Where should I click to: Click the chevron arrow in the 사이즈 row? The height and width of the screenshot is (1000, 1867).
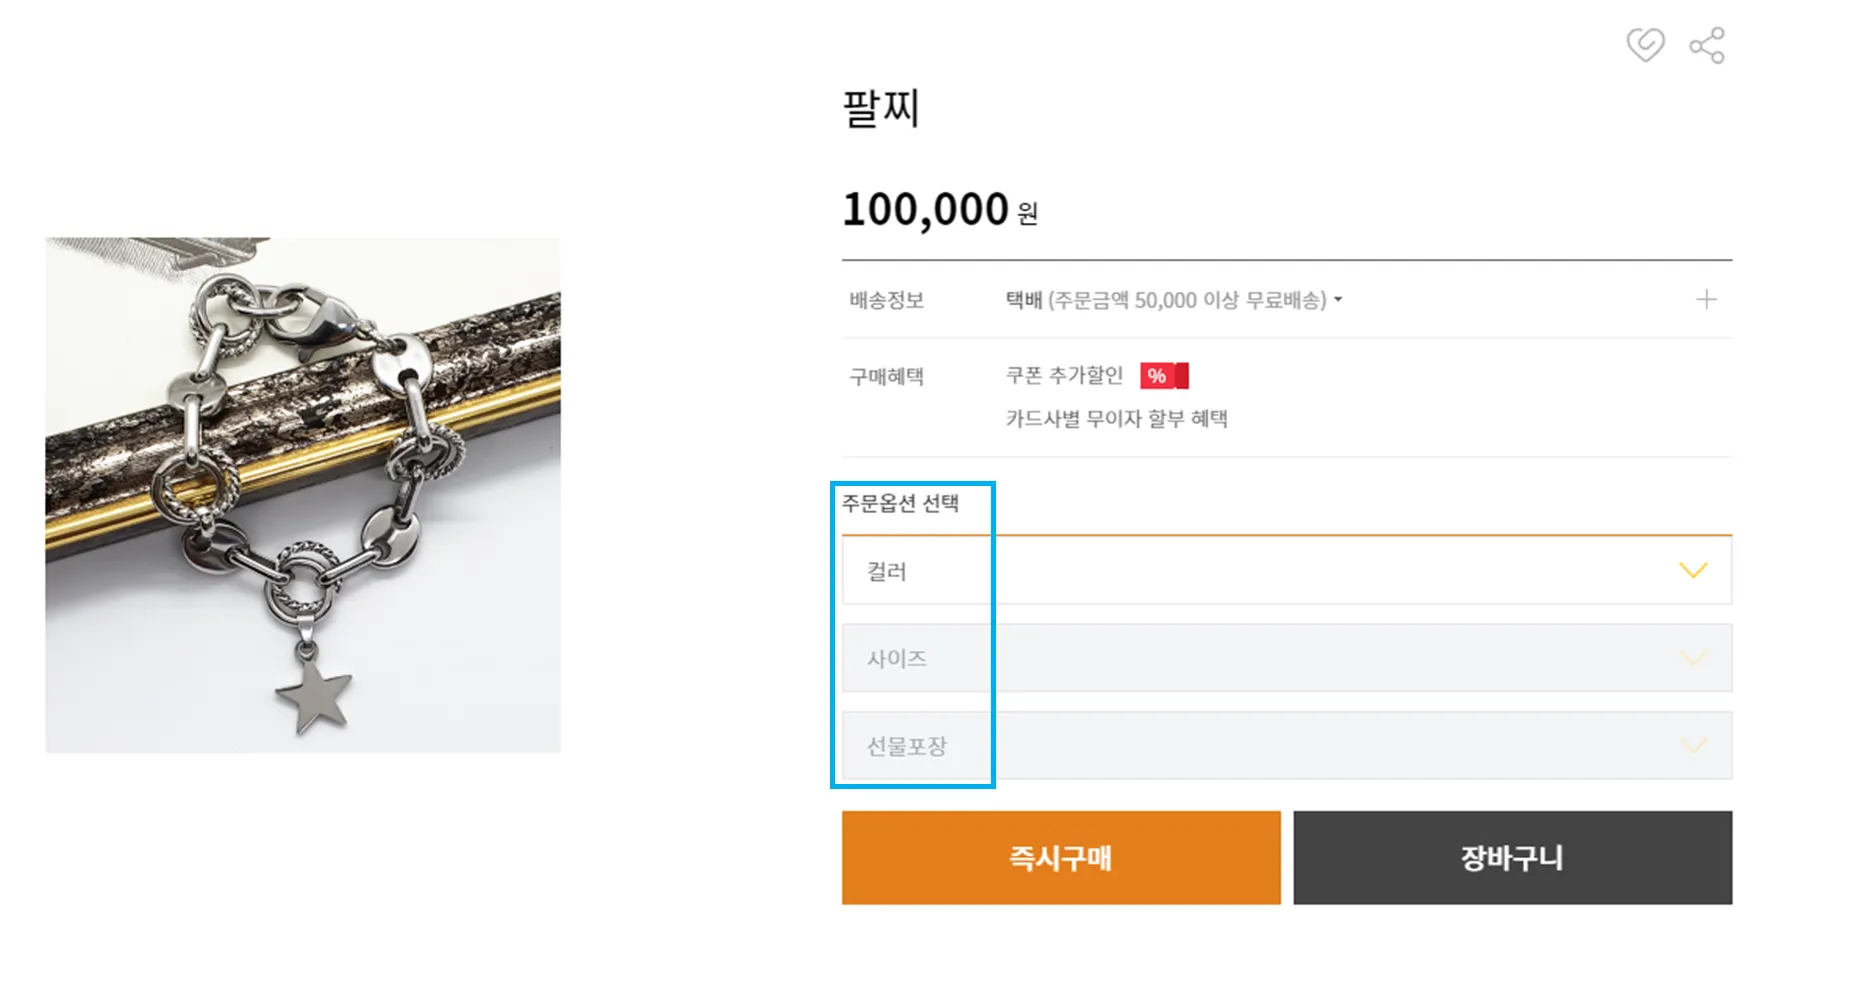[1692, 658]
